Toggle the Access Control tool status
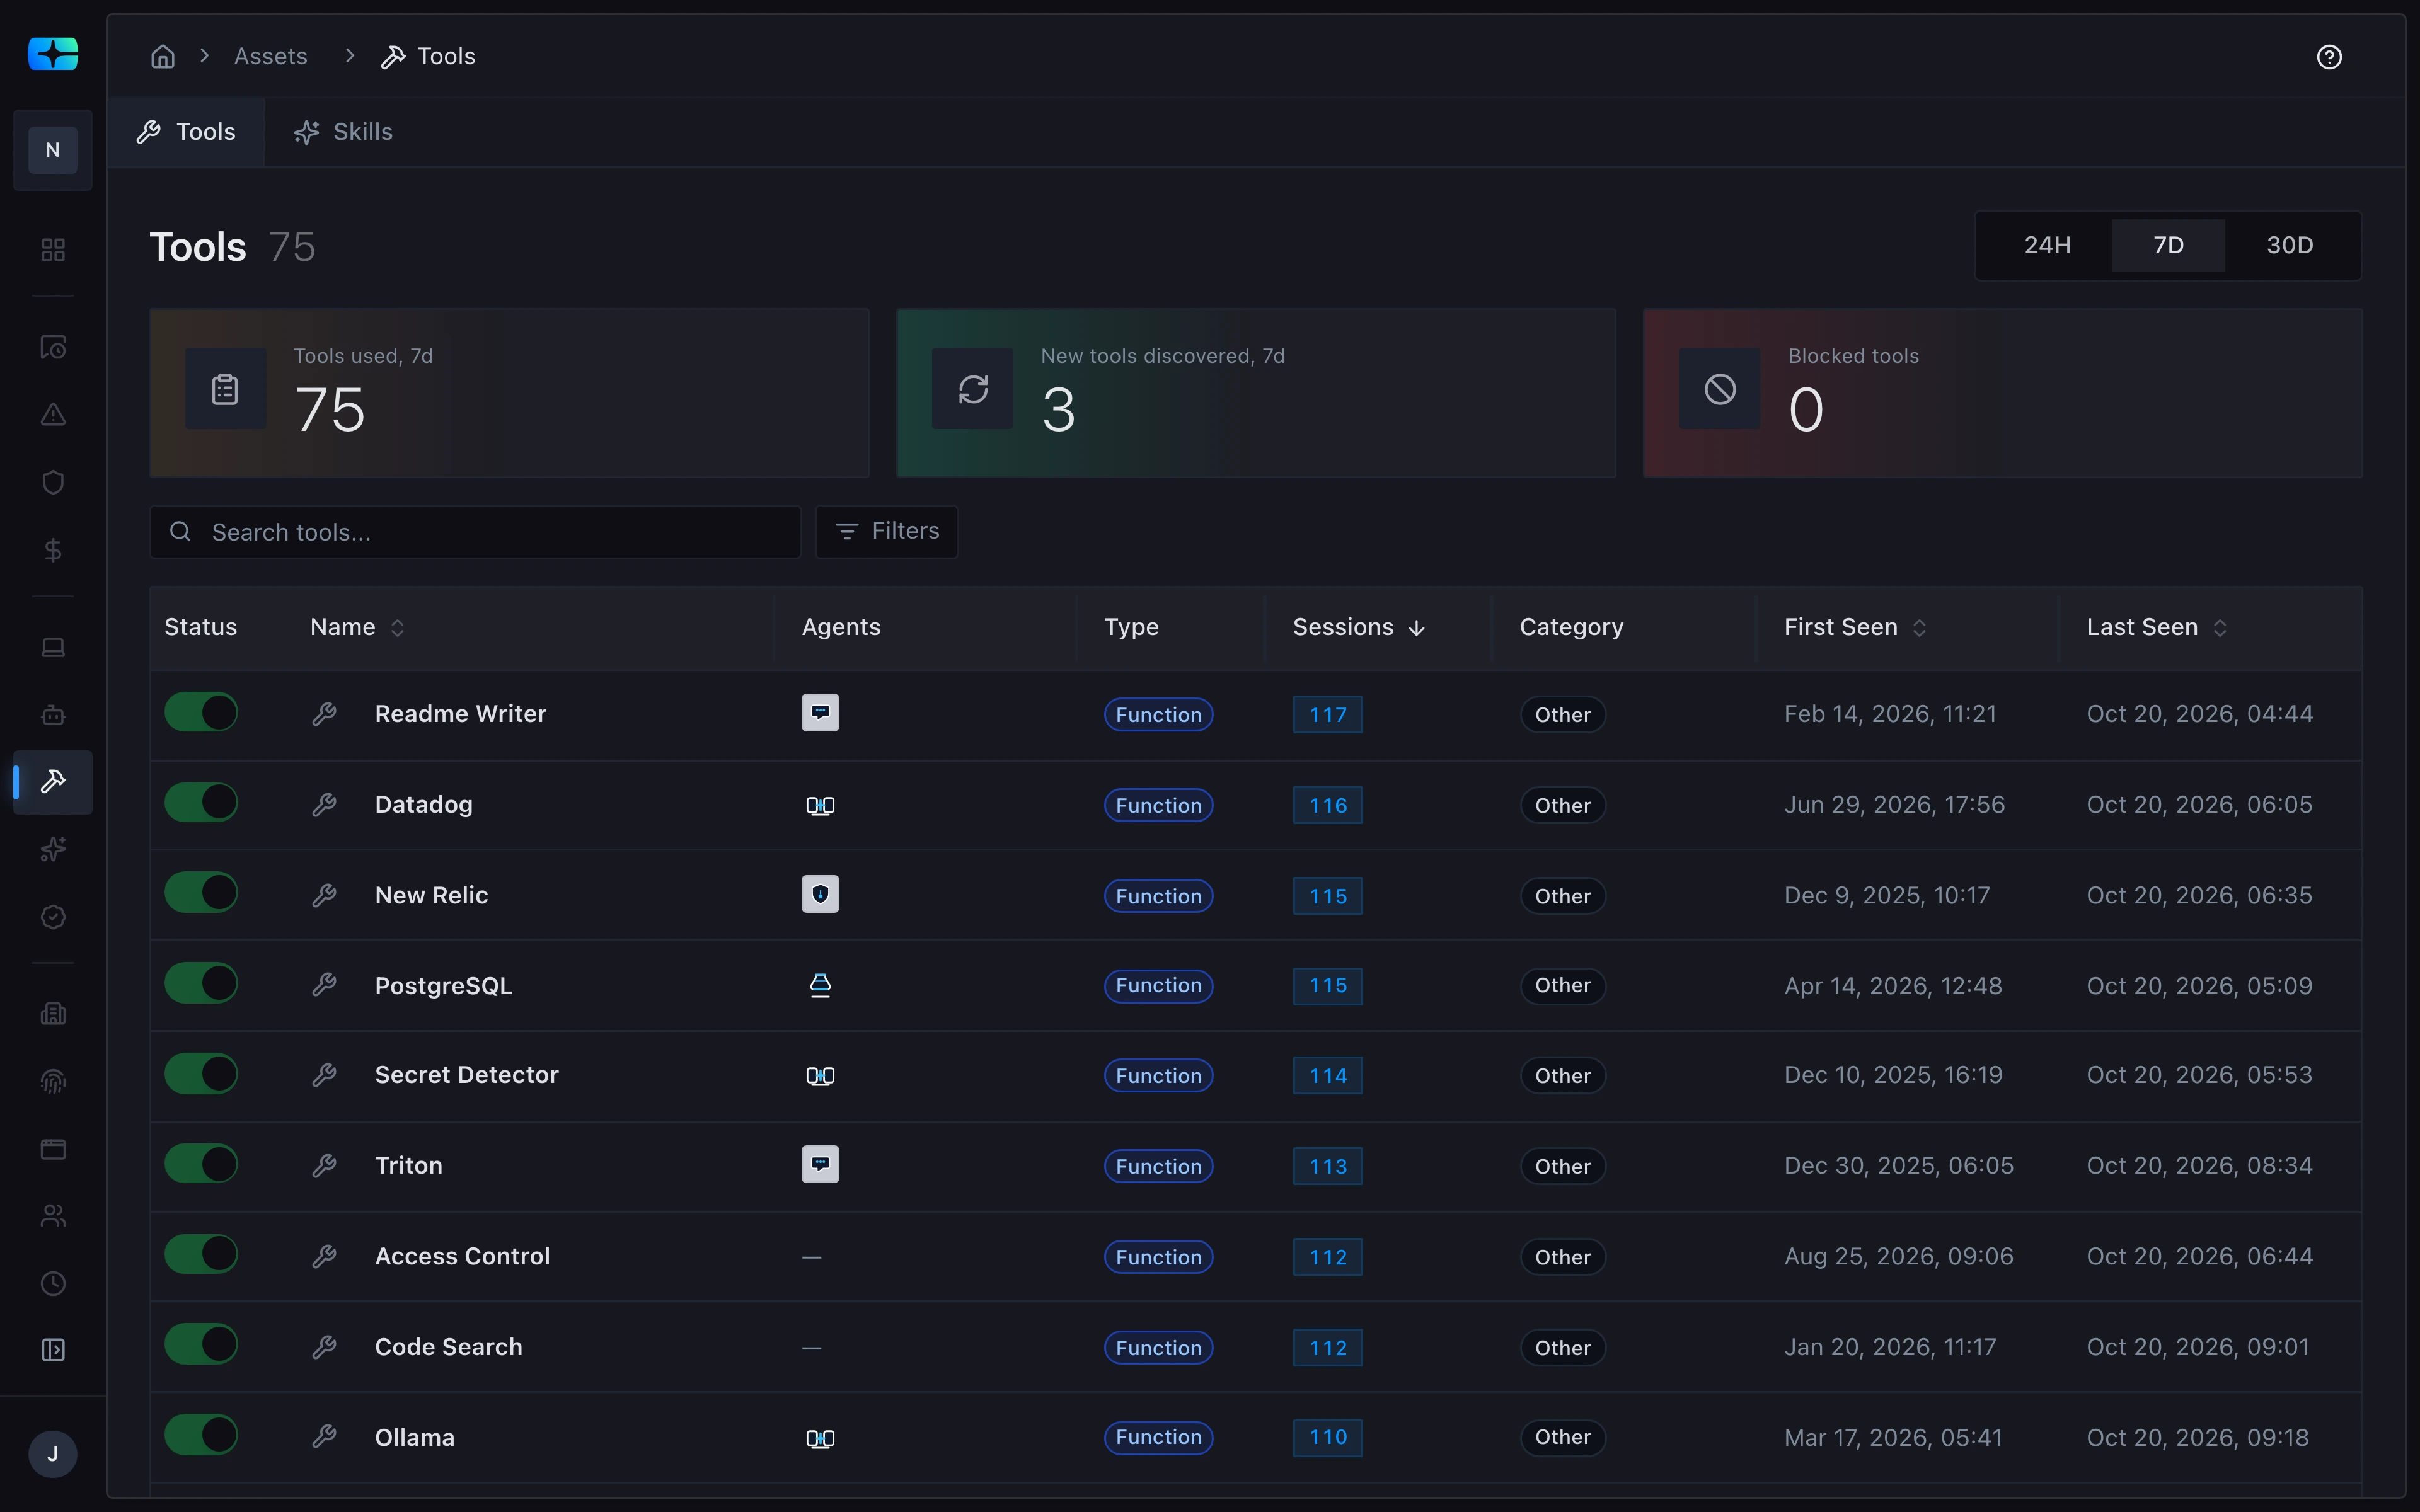This screenshot has width=2420, height=1512. click(201, 1254)
